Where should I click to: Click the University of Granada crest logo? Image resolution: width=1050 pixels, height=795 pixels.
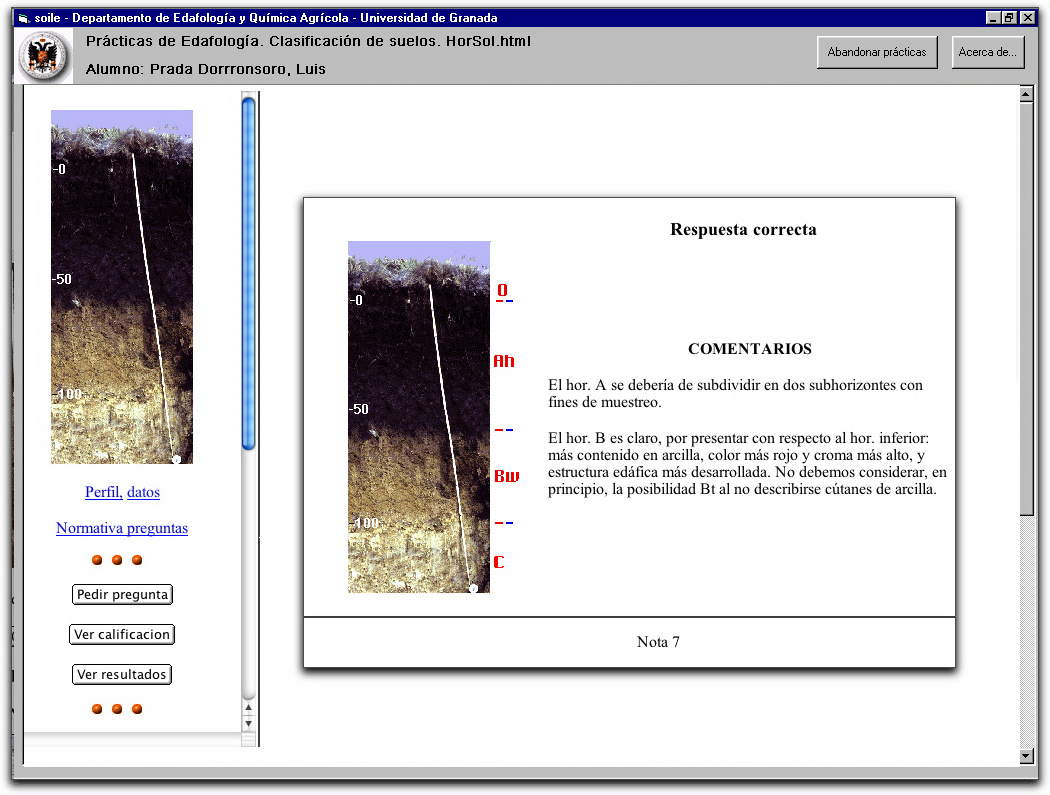click(x=44, y=56)
